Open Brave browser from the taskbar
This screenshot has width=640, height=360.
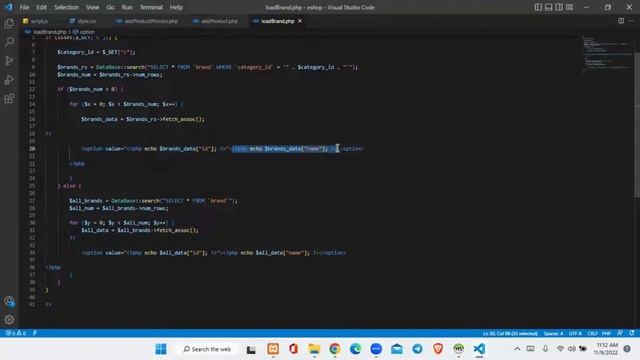[438, 349]
